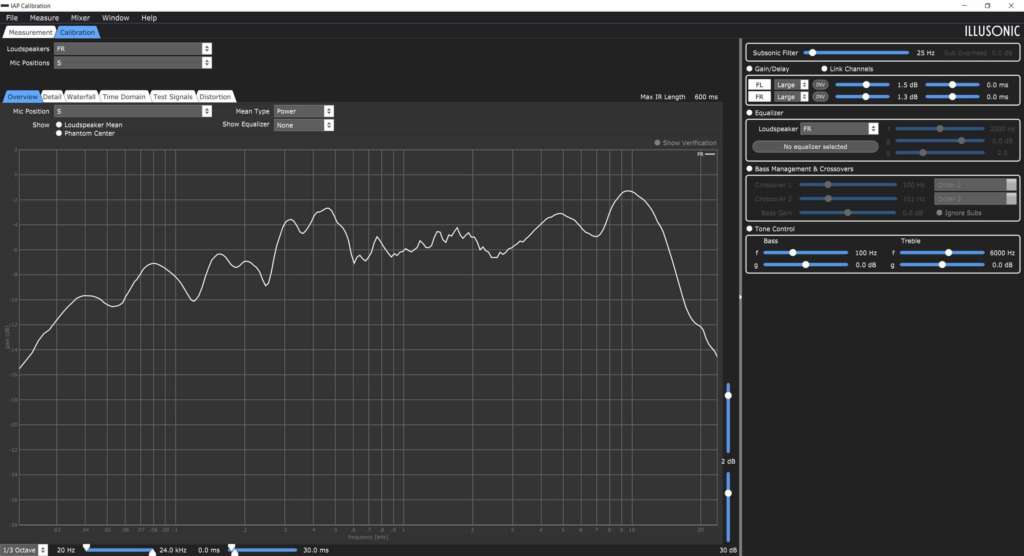Click the 30 dB vertical range slider handle
The image size is (1024, 556).
point(728,493)
